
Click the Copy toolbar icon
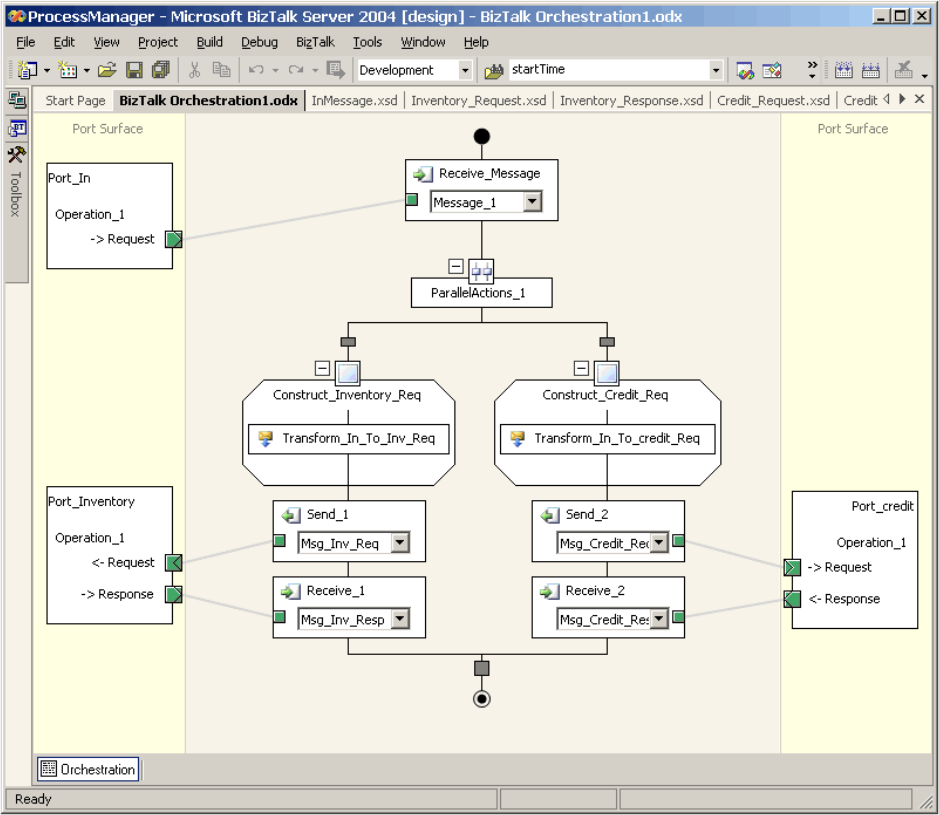pos(221,70)
